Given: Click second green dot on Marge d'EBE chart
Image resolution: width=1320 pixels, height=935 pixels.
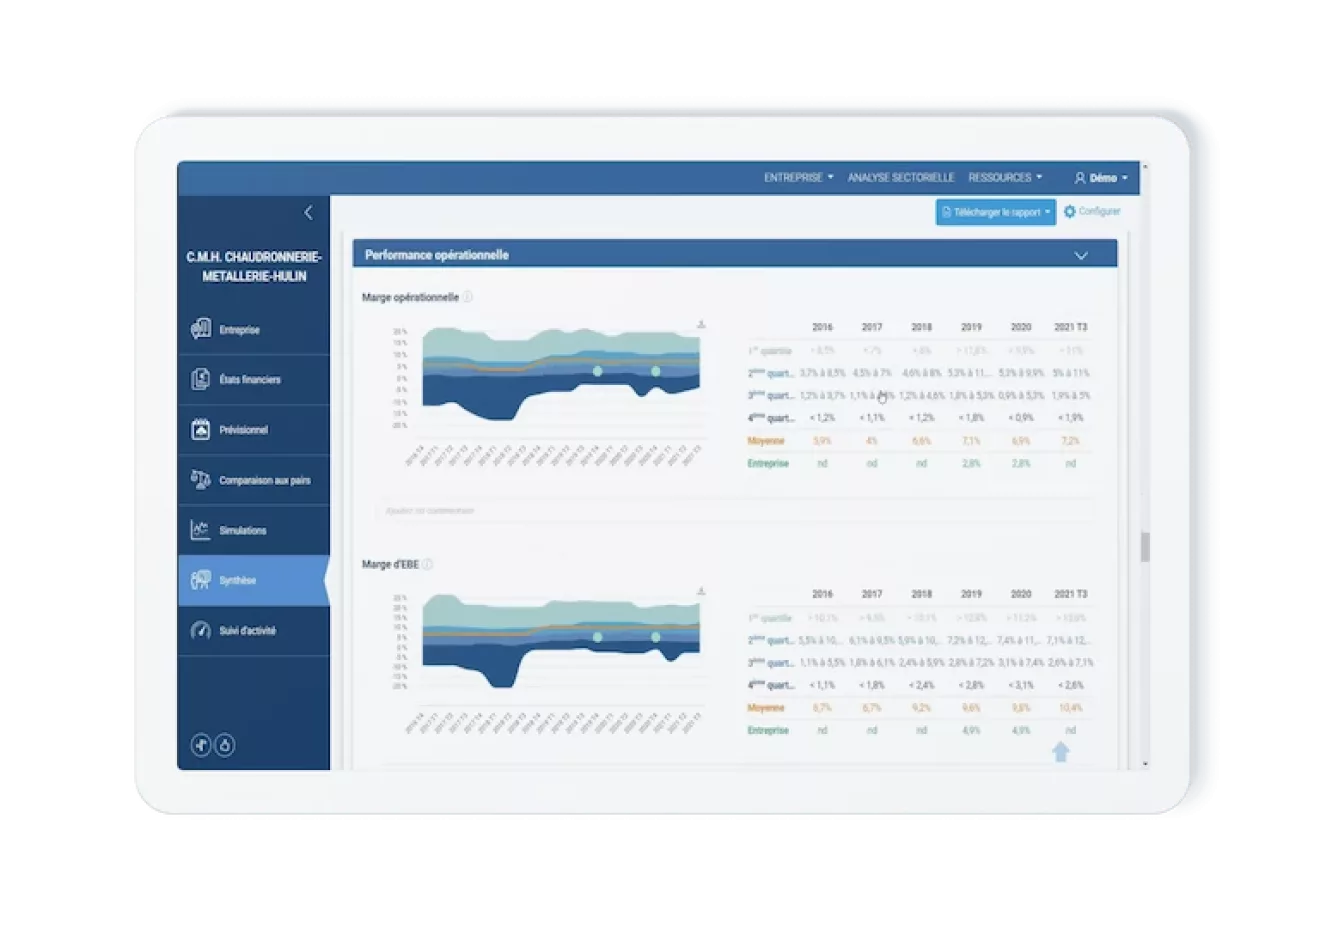Looking at the screenshot, I should (x=656, y=637).
